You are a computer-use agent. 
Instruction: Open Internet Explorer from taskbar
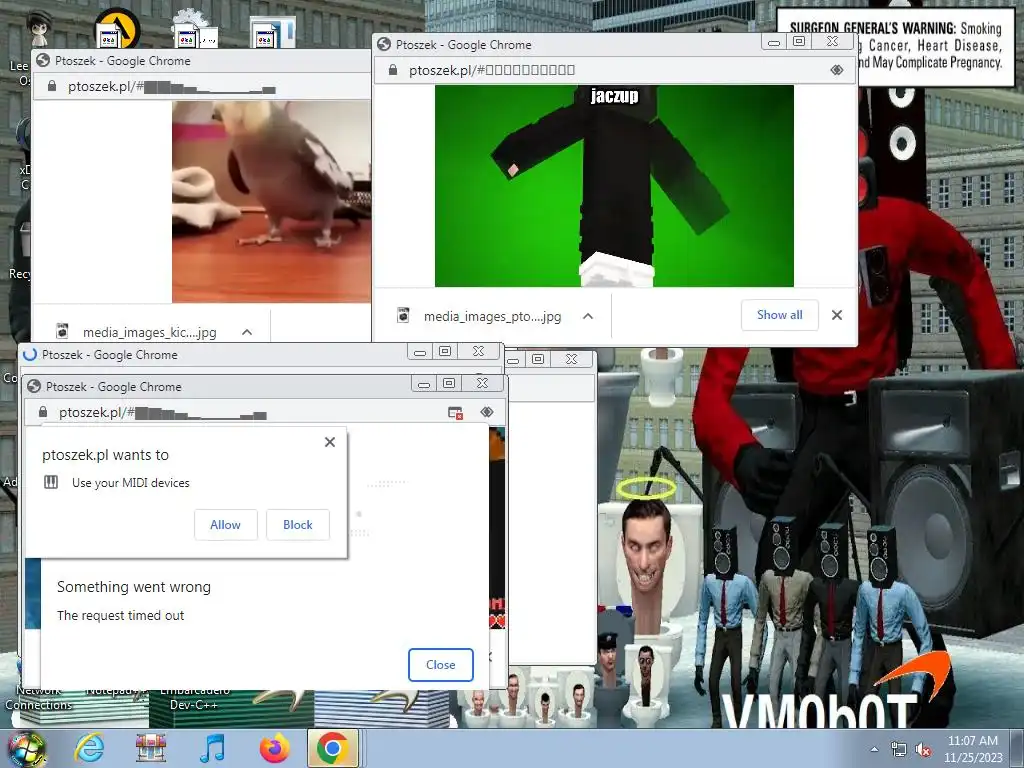pos(88,748)
